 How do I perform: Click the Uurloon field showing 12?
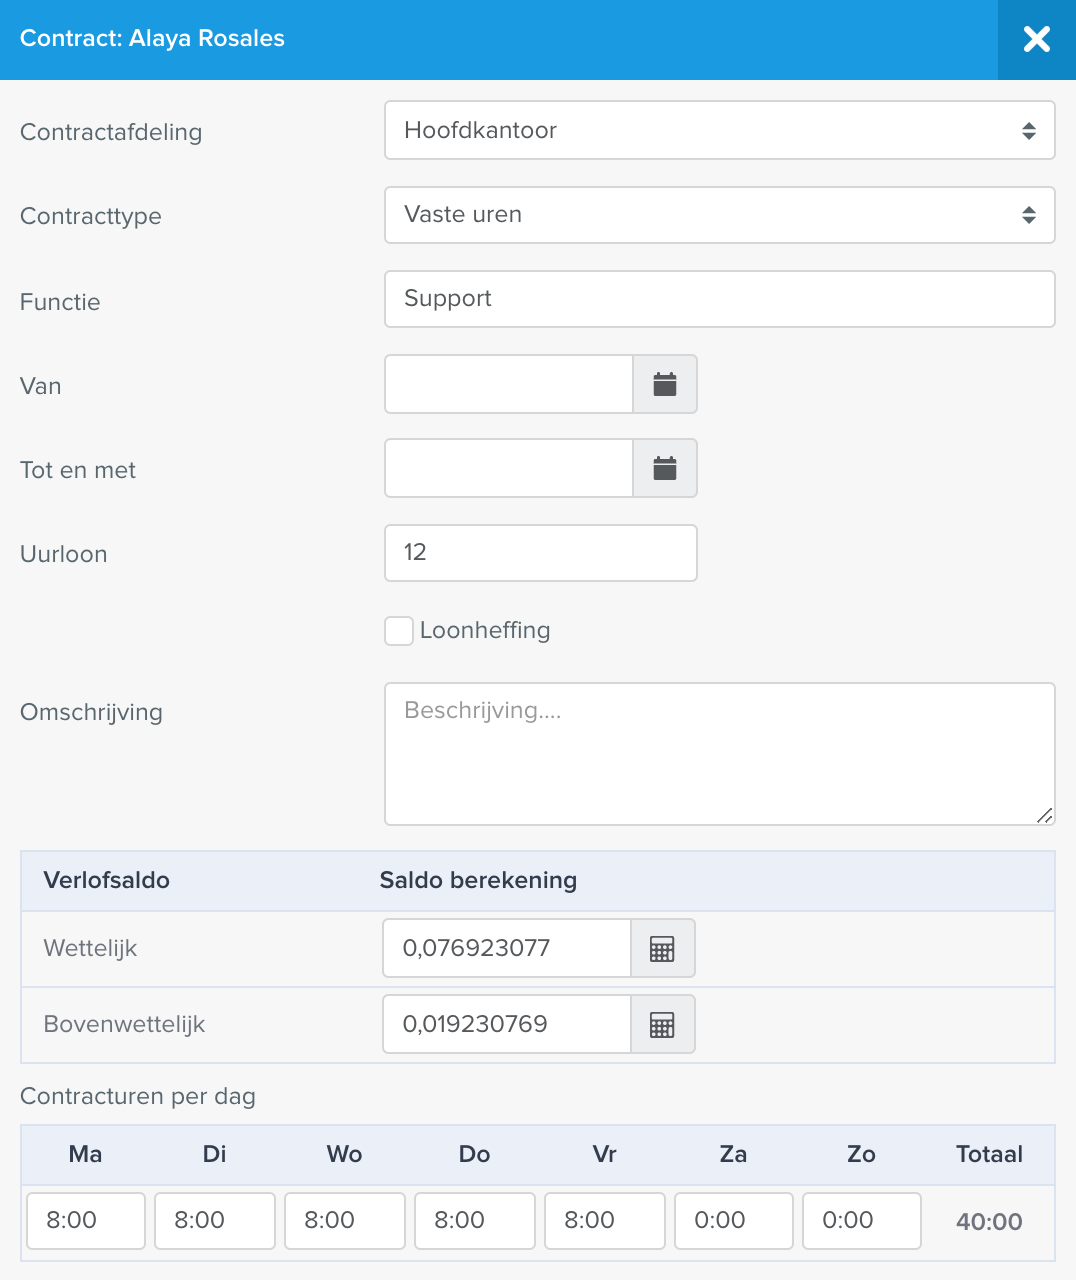click(541, 553)
